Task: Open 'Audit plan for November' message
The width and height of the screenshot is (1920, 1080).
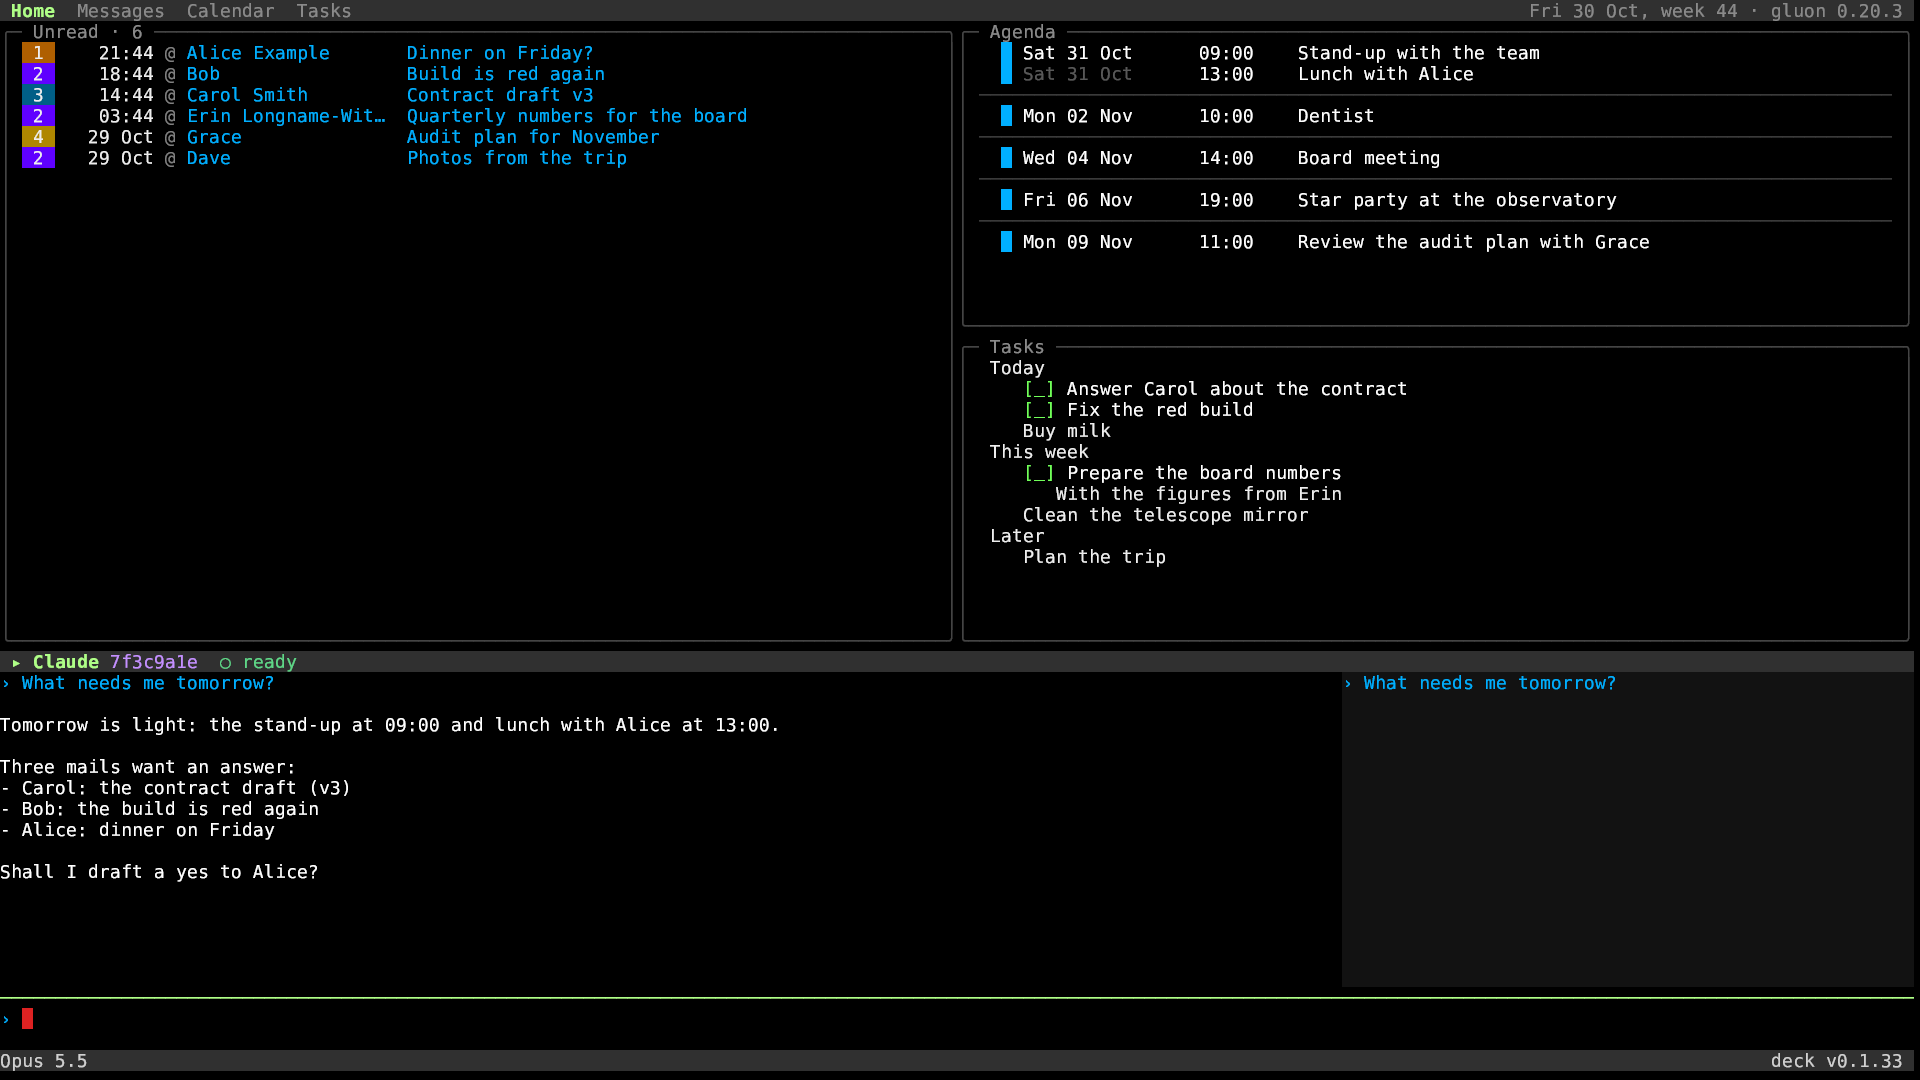Action: tap(532, 137)
